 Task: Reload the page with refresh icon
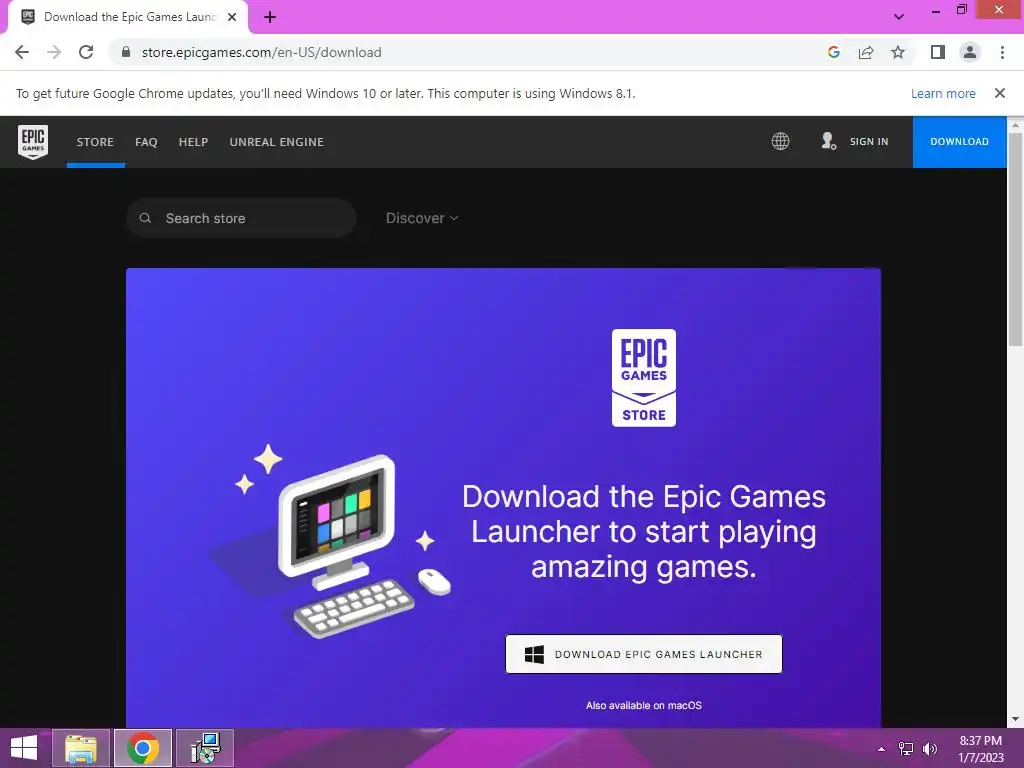pyautogui.click(x=86, y=52)
